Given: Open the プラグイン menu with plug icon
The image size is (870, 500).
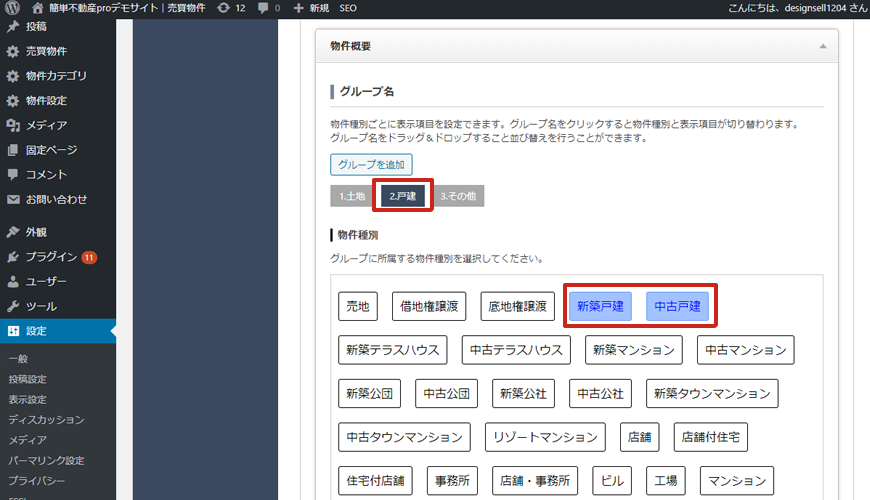Looking at the screenshot, I should point(50,257).
